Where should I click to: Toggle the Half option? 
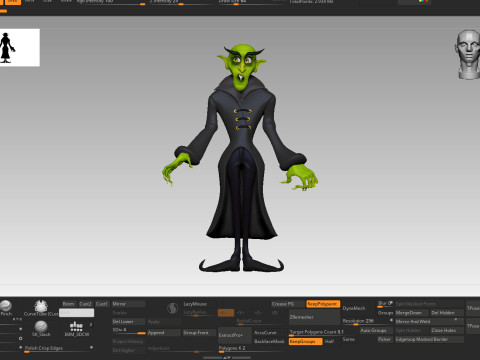point(330,341)
